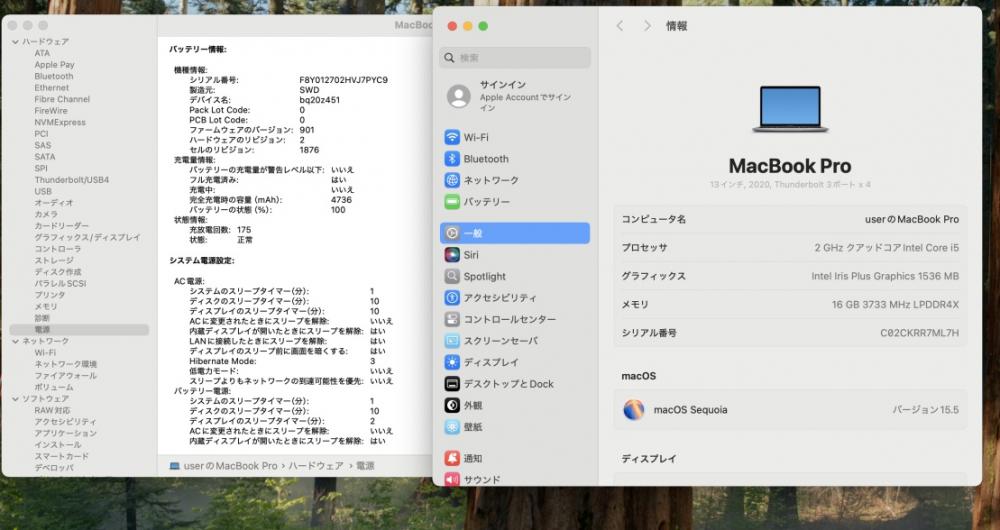Click the macOS Sequoia logo icon
Viewport: 1000px width, 530px height.
tap(634, 409)
